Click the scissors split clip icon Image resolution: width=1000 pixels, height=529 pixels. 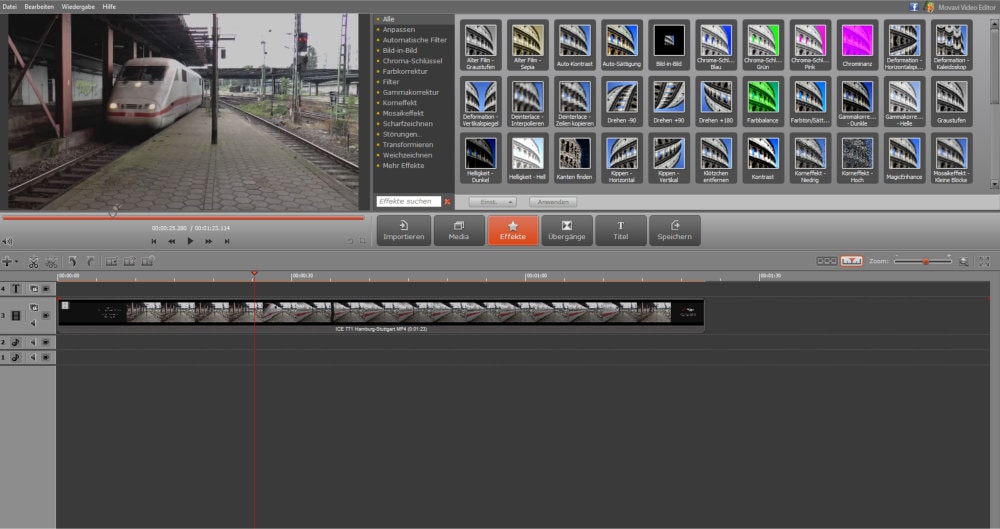coord(33,262)
